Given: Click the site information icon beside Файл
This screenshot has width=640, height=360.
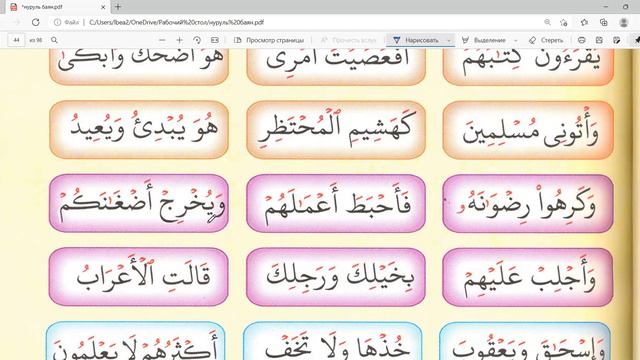Looking at the screenshot, I should 58,22.
